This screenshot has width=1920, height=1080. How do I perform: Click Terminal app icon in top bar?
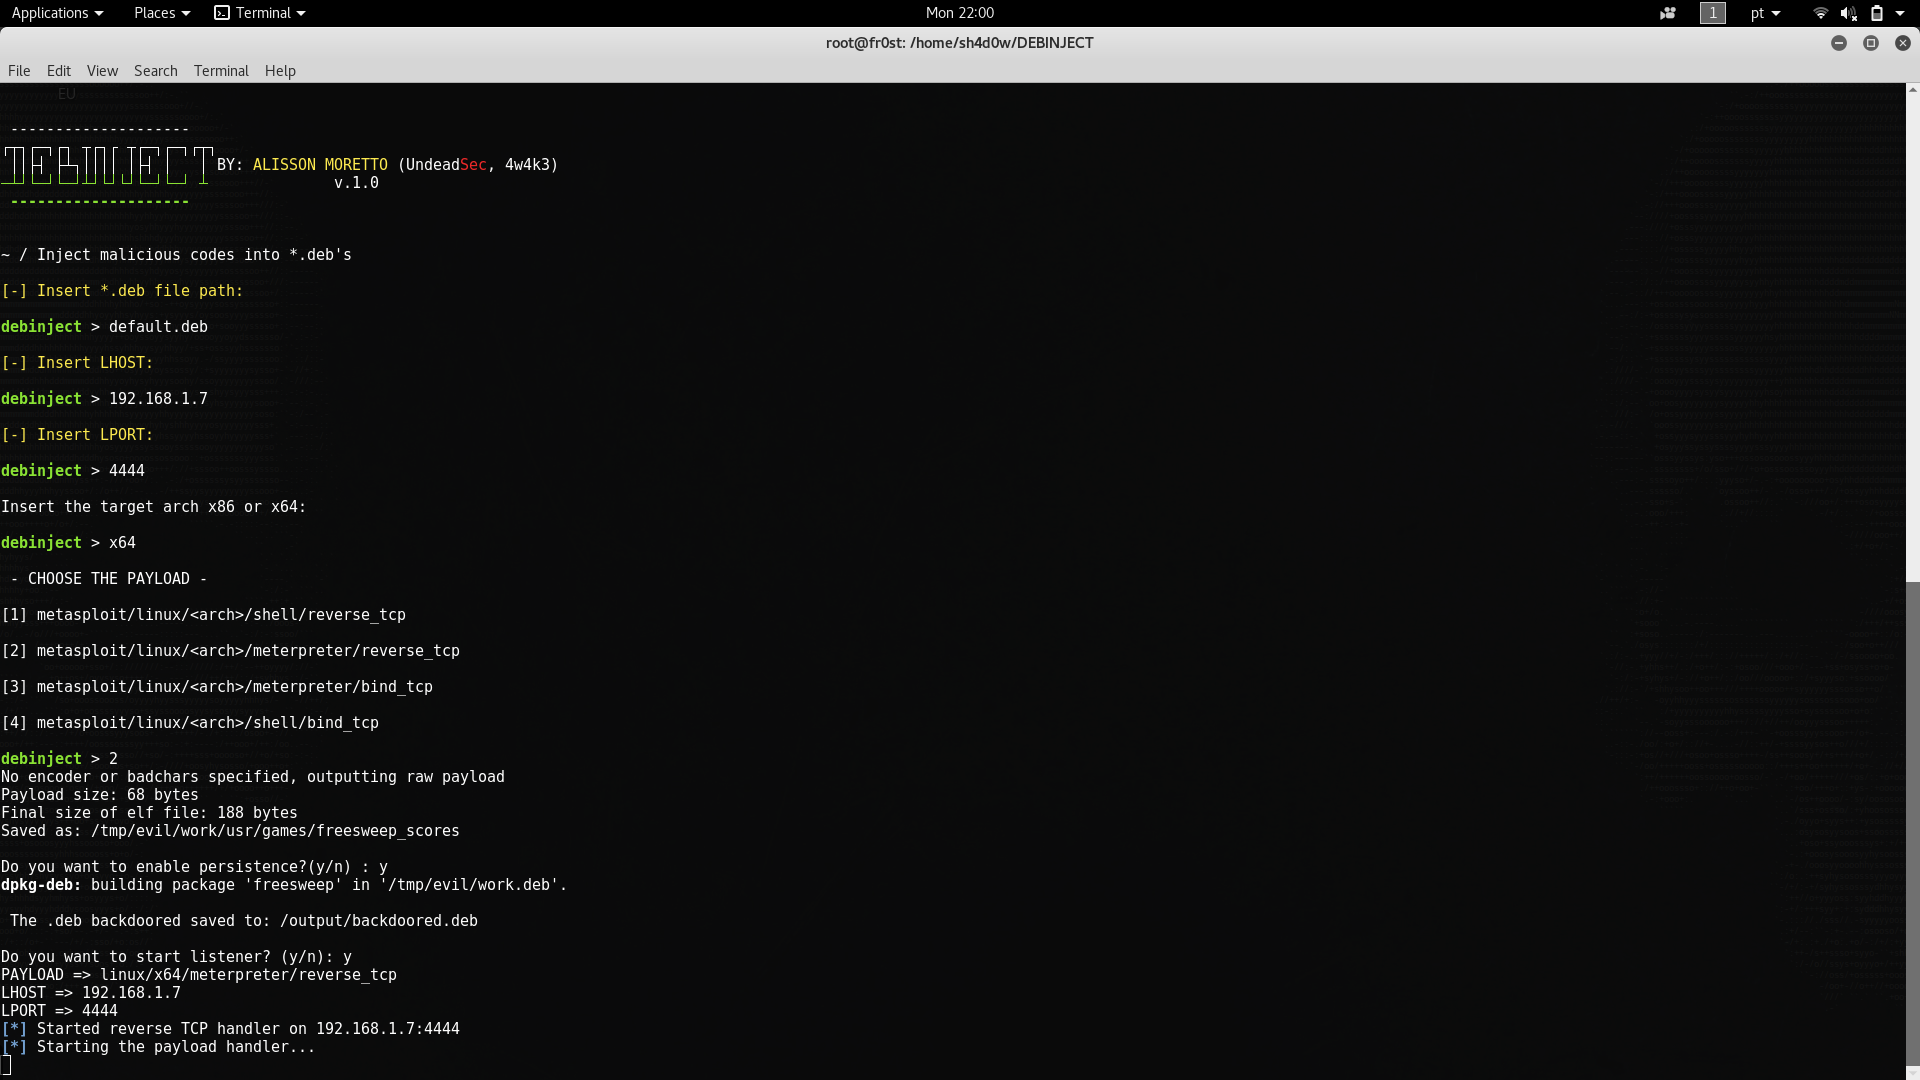222,13
